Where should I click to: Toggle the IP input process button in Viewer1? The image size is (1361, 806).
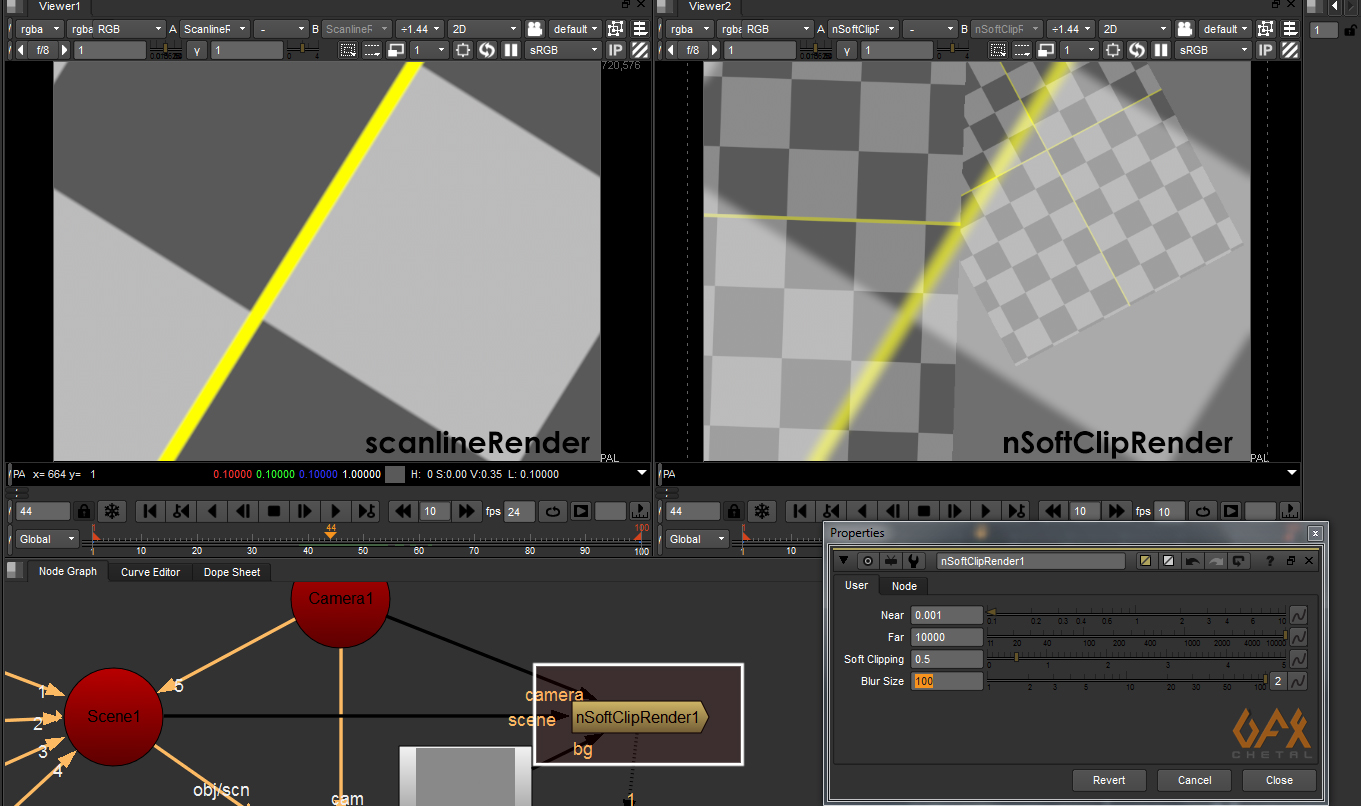coord(616,50)
